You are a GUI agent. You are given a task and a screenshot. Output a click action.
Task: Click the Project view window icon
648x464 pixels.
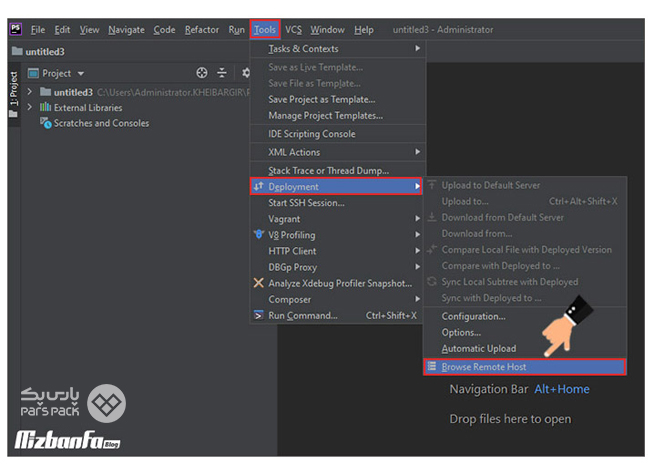(33, 74)
